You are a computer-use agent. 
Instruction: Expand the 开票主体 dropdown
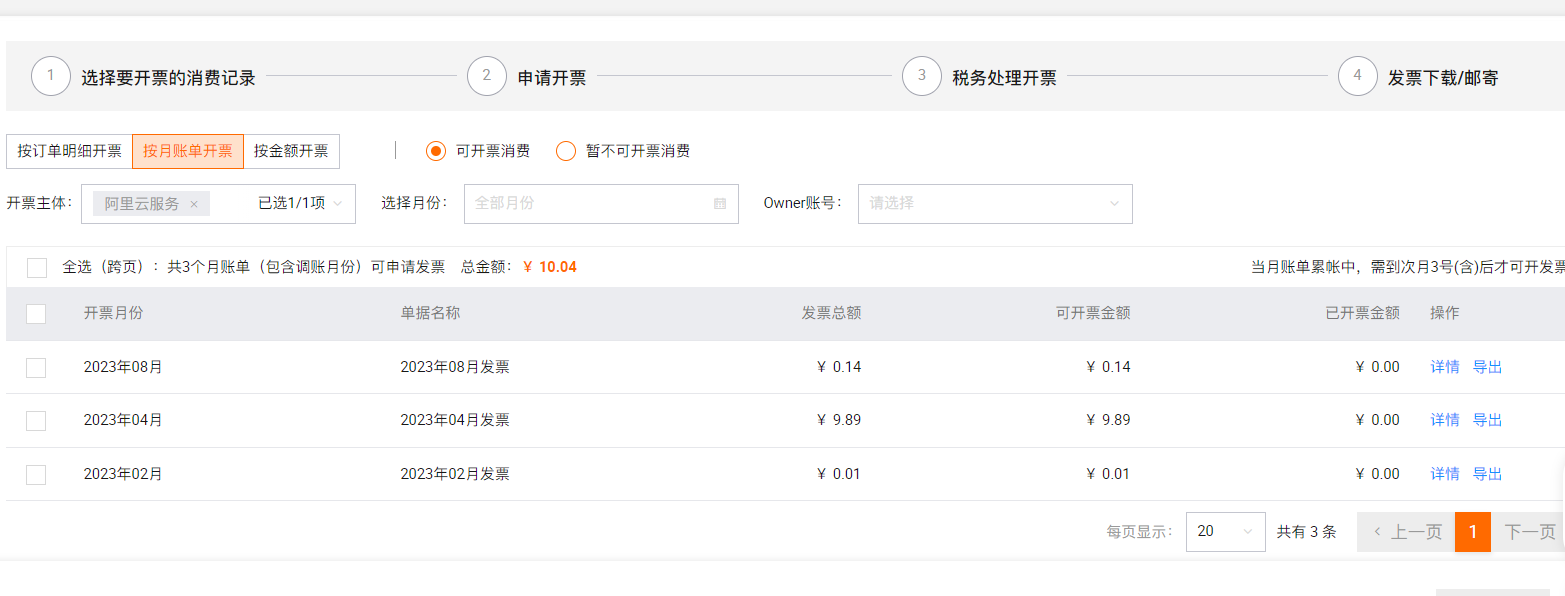point(338,204)
